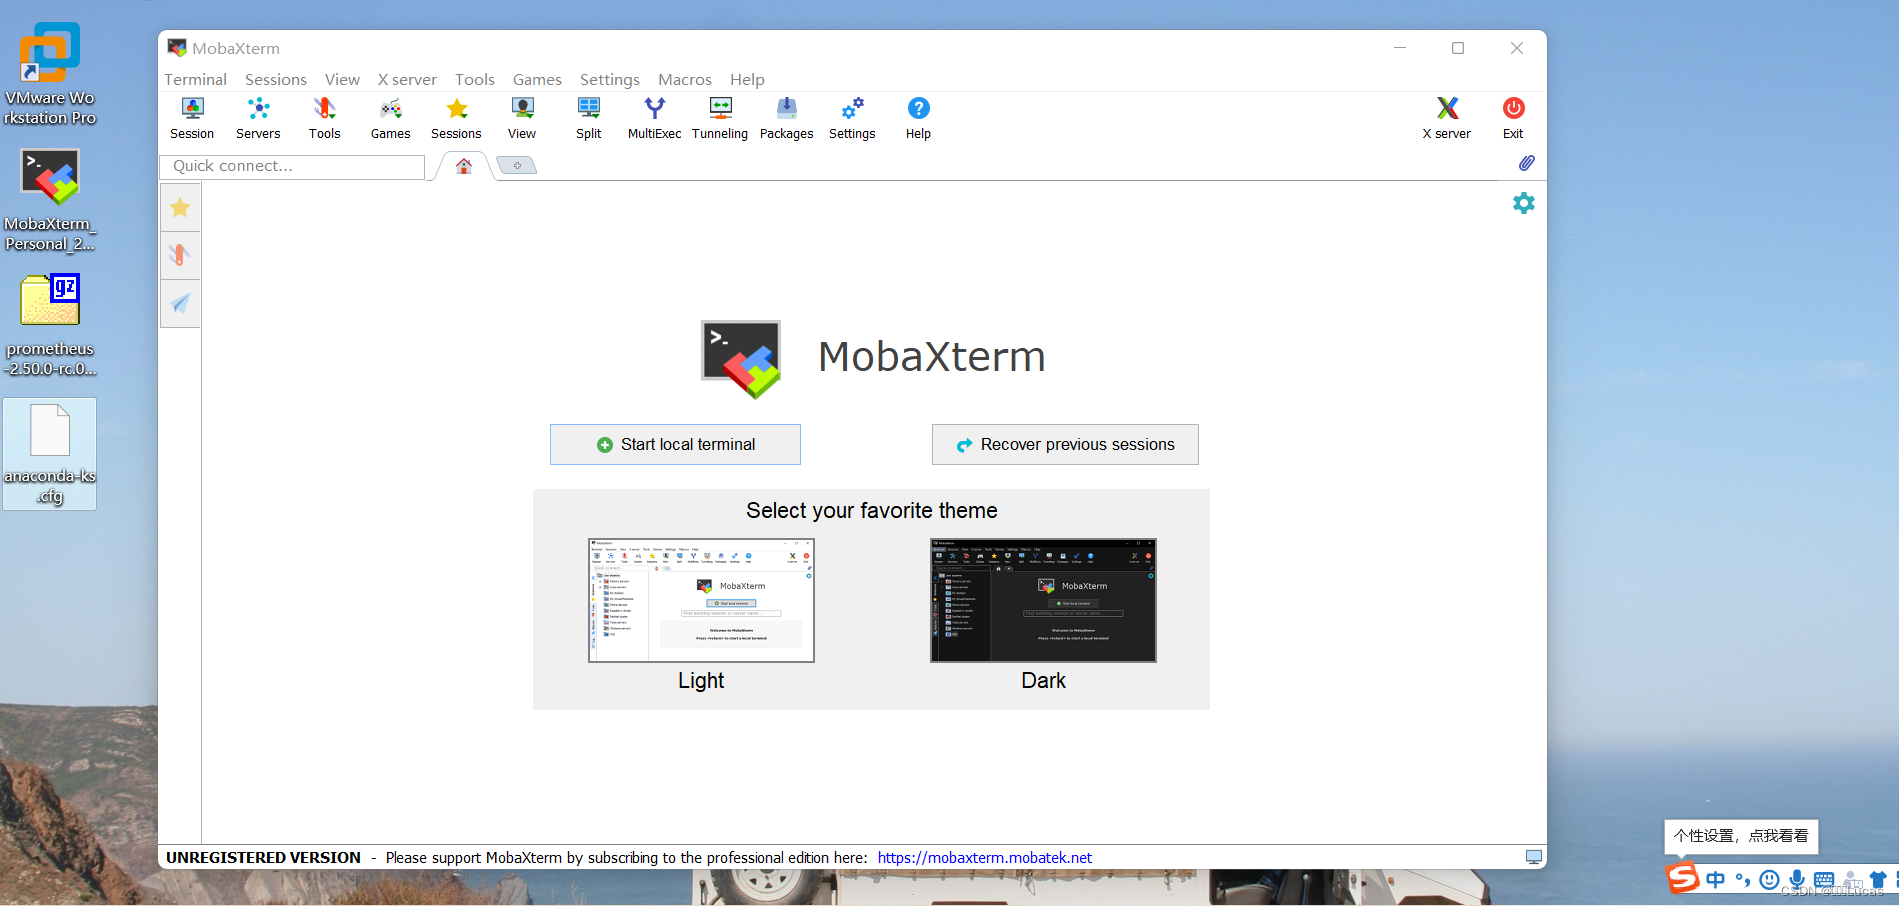This screenshot has width=1899, height=906.
Task: Open the X server menu
Action: pyautogui.click(x=407, y=79)
